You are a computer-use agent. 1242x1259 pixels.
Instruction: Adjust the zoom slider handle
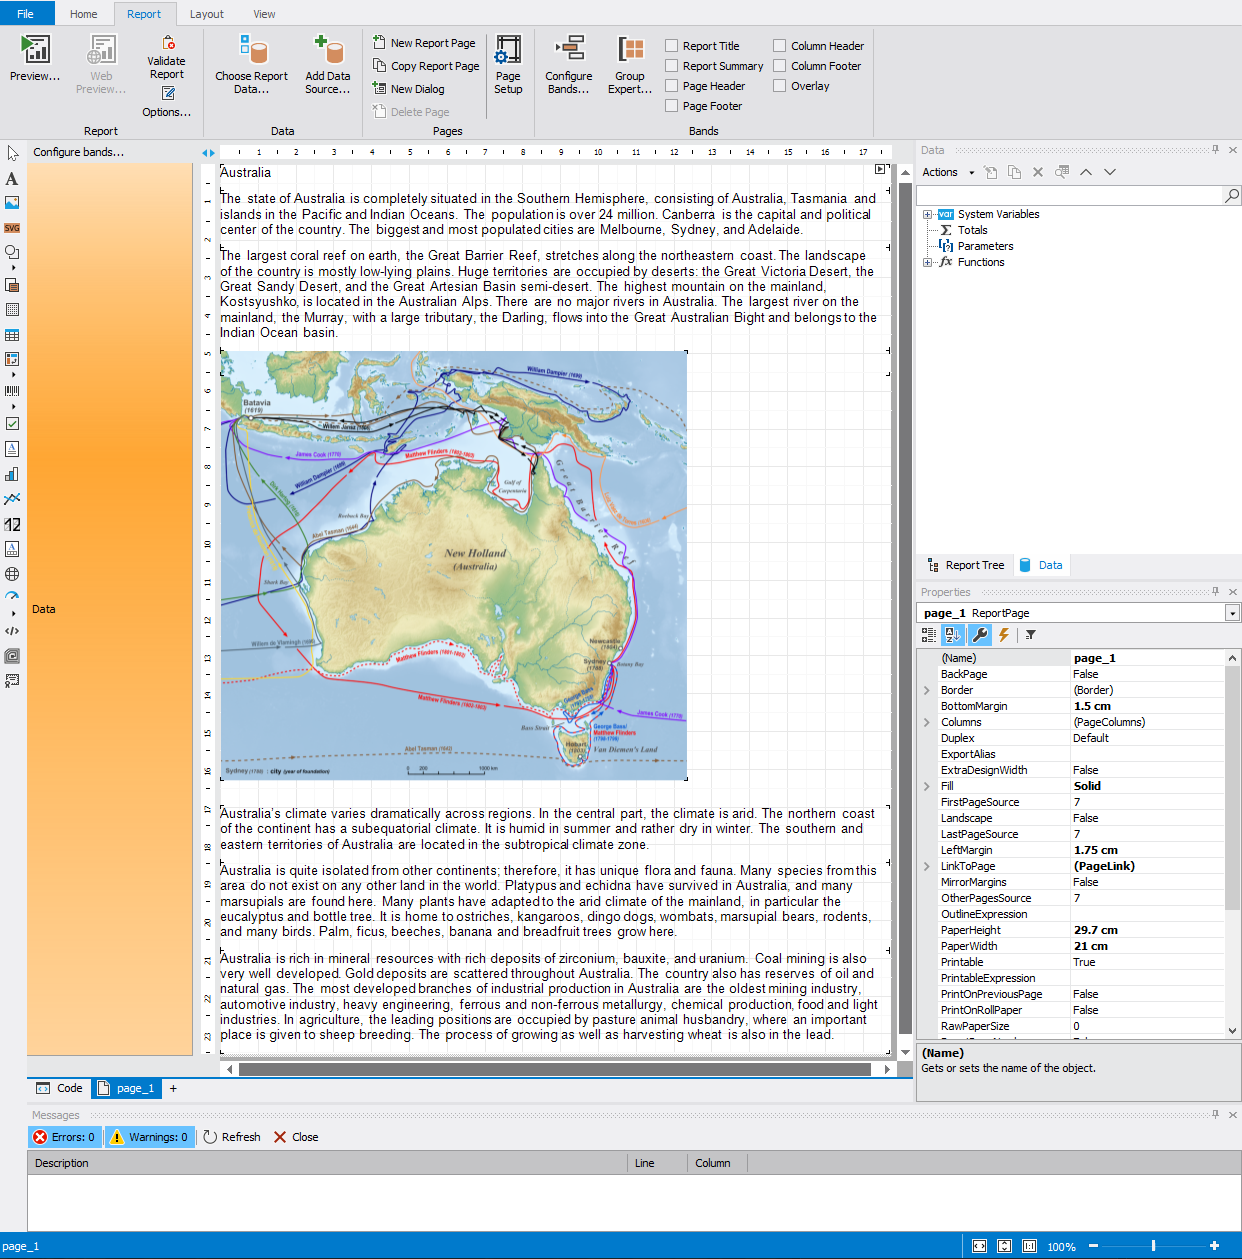(1153, 1246)
